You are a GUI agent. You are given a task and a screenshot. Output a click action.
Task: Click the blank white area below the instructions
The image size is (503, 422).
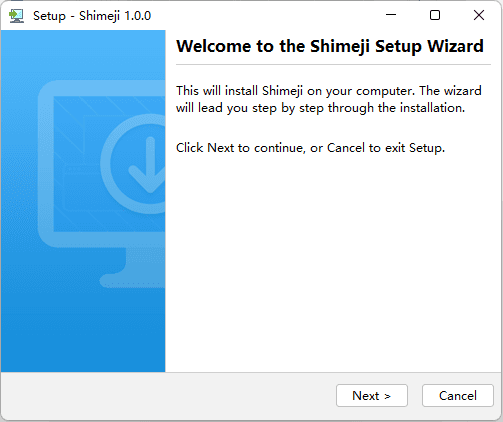333,263
